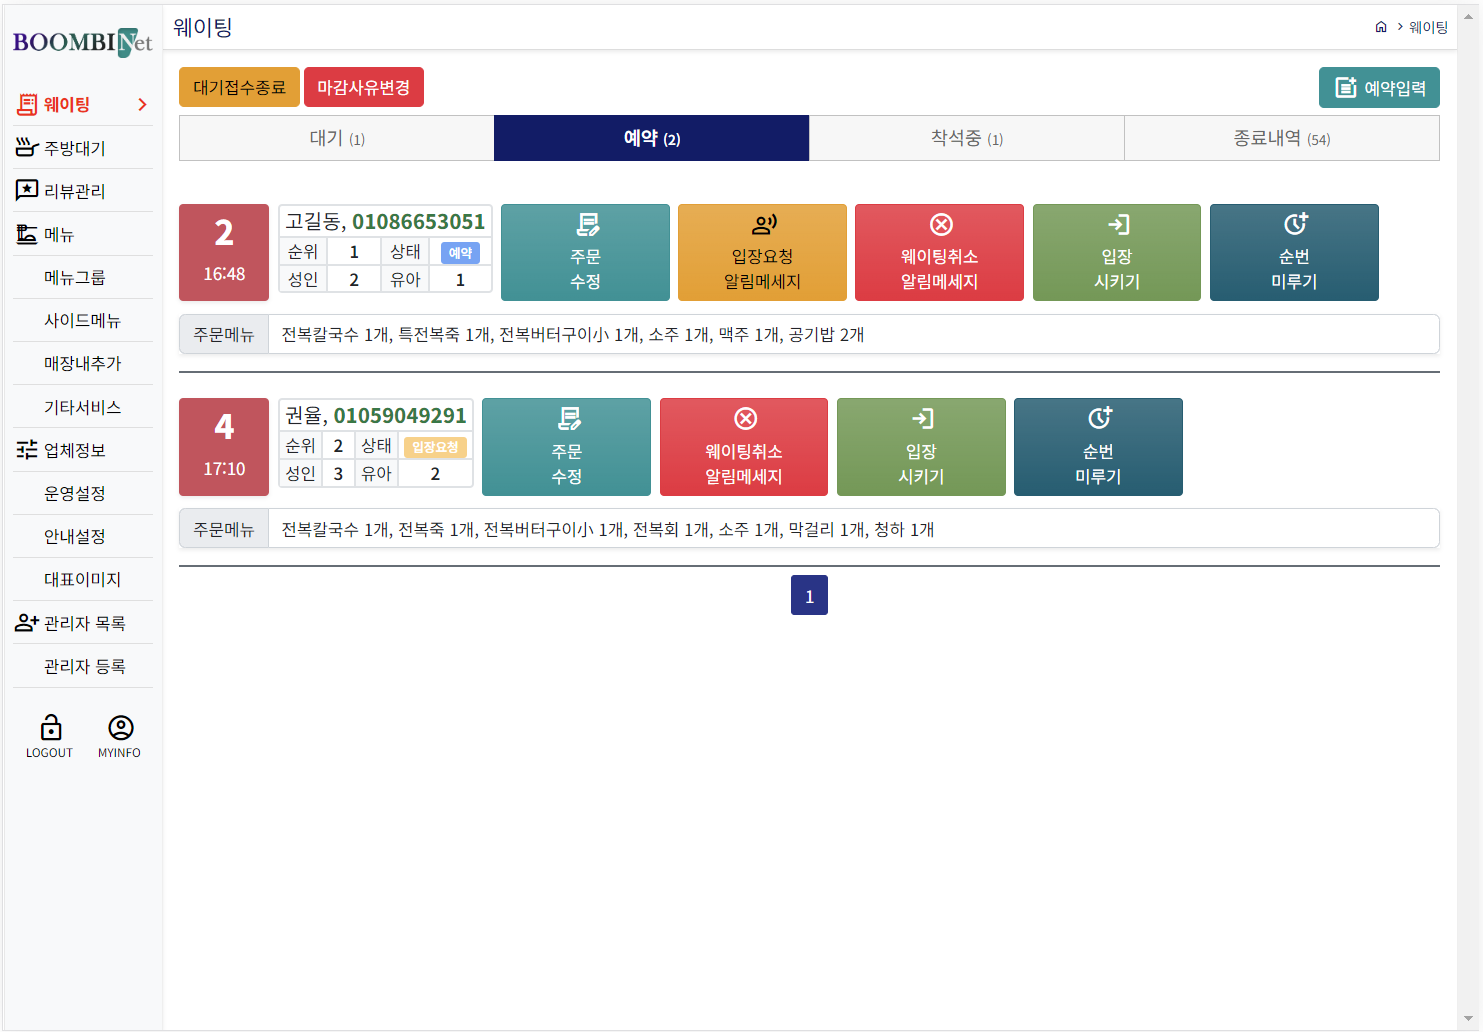
Task: Cancel waiting for 고길동 reservation
Action: [x=939, y=253]
